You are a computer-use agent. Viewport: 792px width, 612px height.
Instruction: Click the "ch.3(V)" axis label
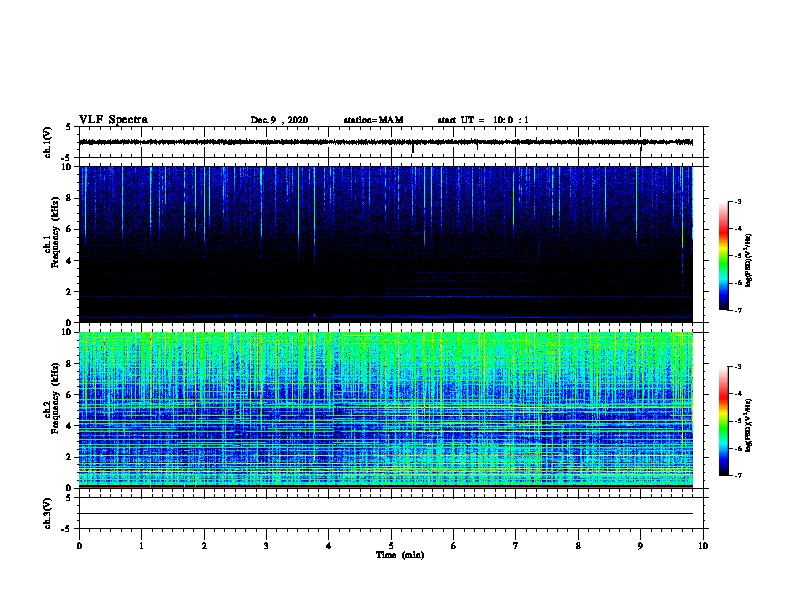48,513
